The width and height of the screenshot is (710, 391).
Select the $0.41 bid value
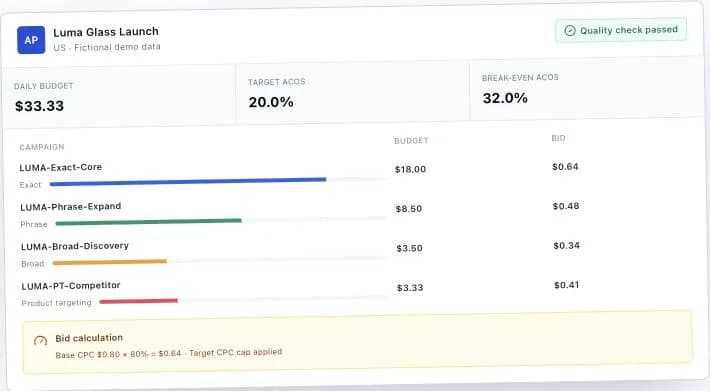[x=566, y=285]
